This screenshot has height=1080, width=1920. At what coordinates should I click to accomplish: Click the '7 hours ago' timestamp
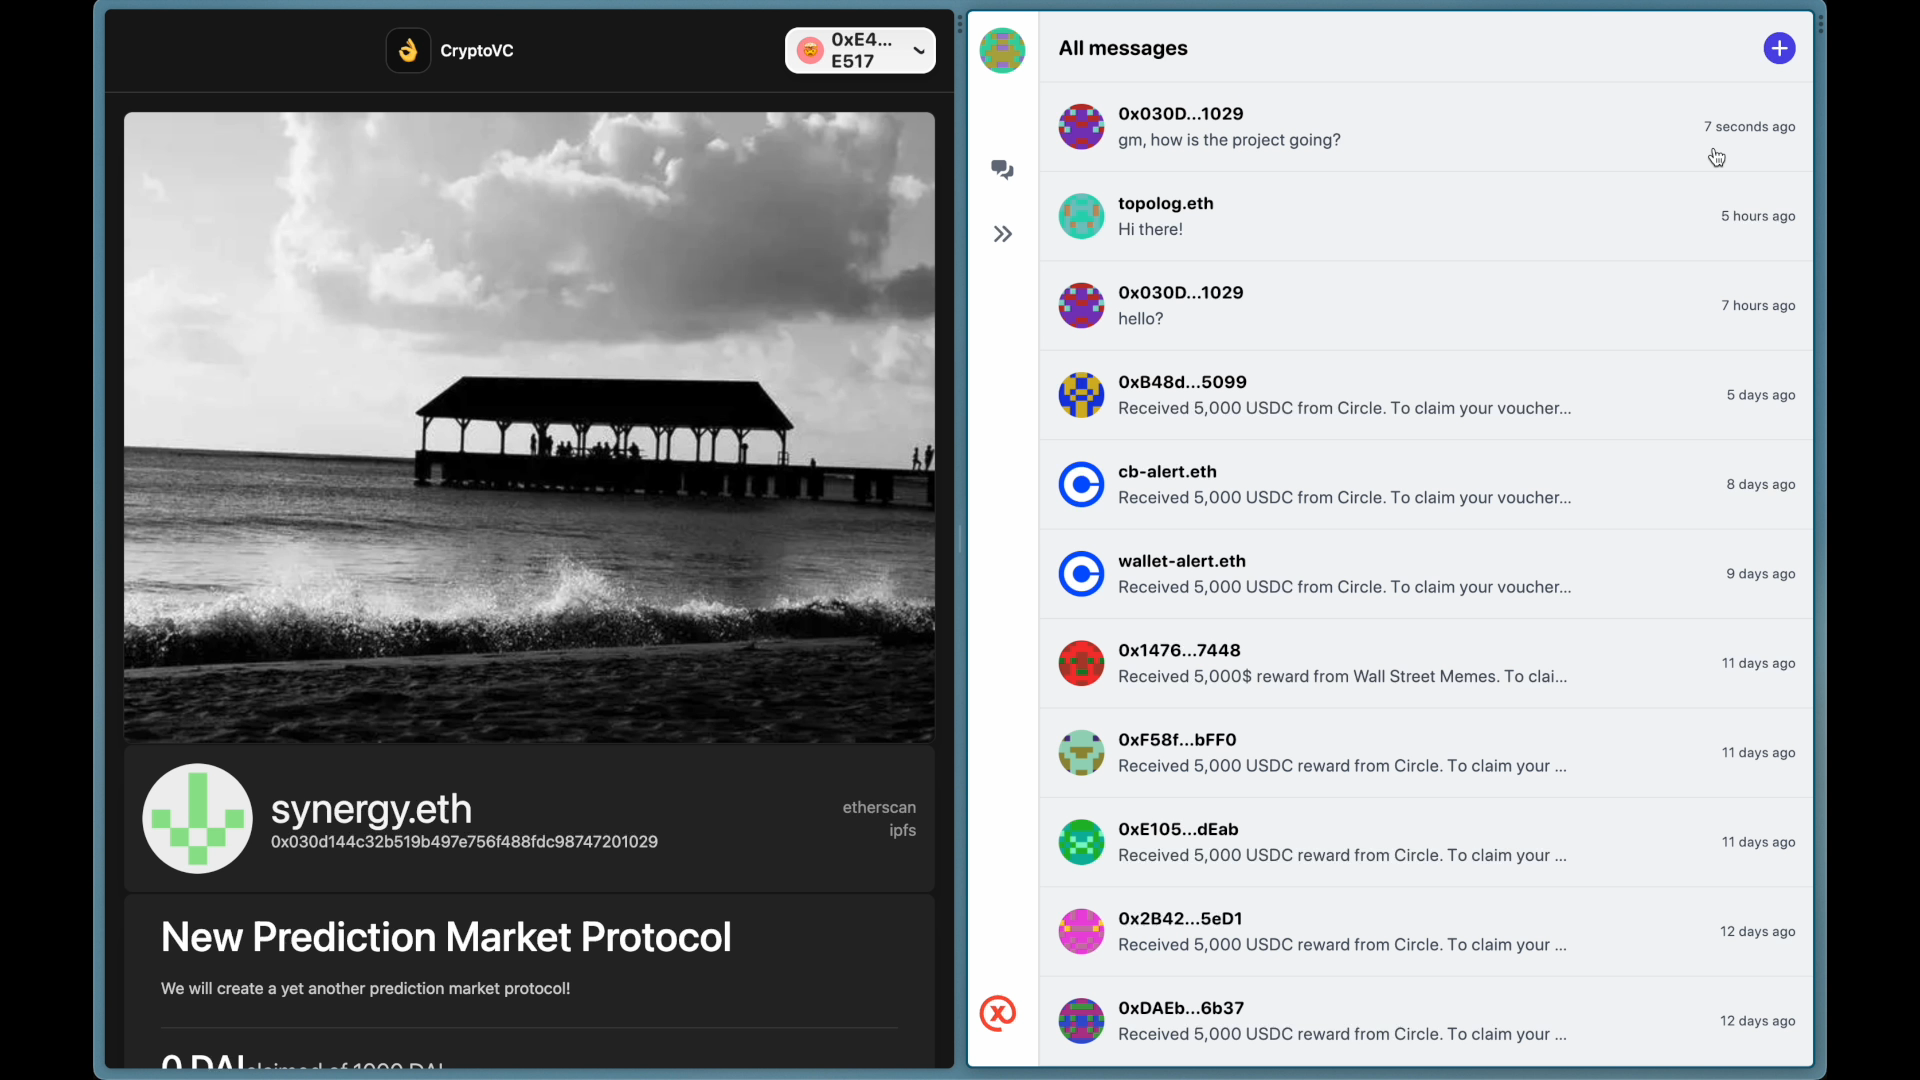1757,305
